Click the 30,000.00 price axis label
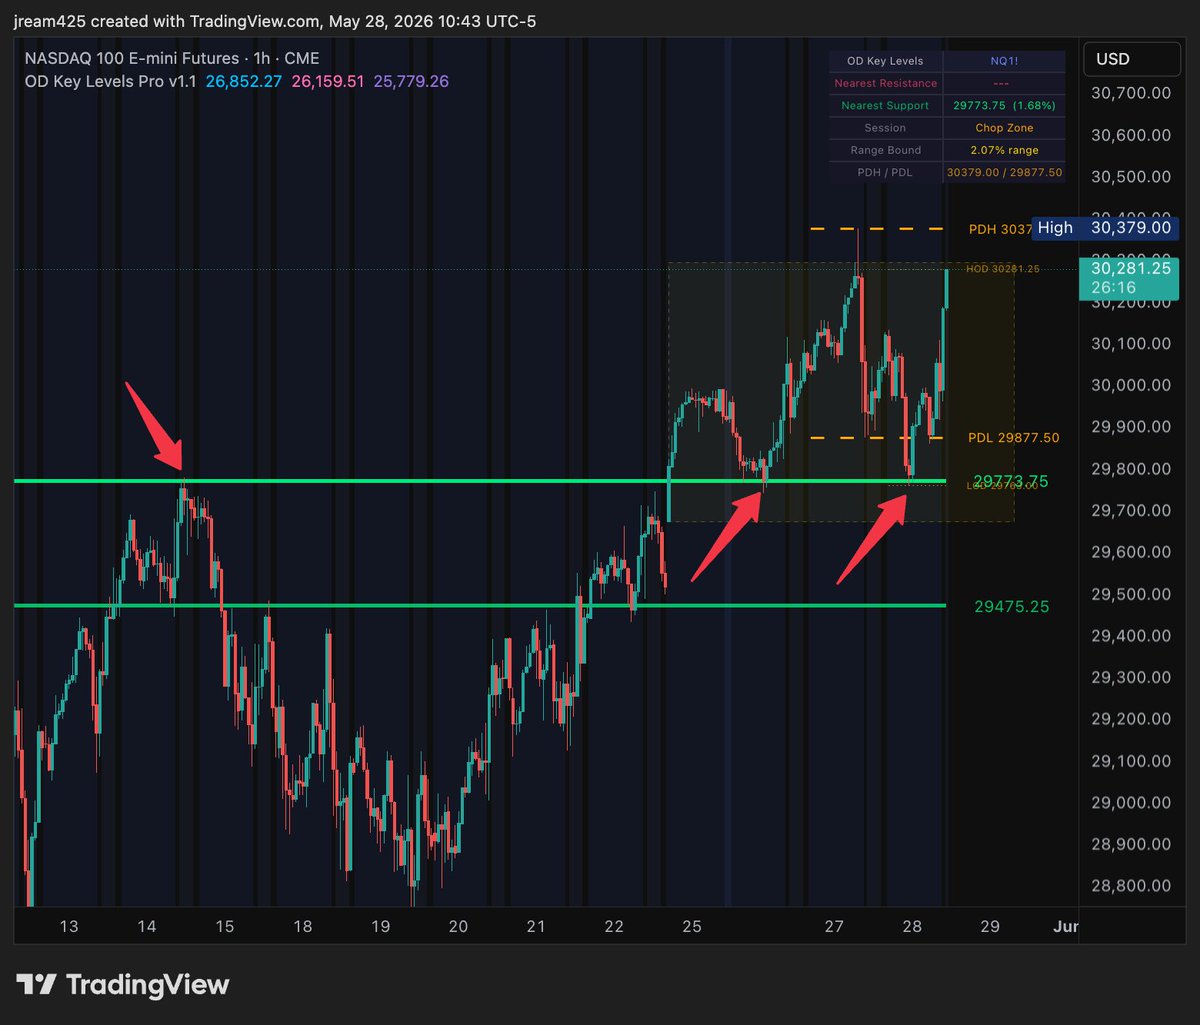The height and width of the screenshot is (1025, 1200). point(1131,385)
